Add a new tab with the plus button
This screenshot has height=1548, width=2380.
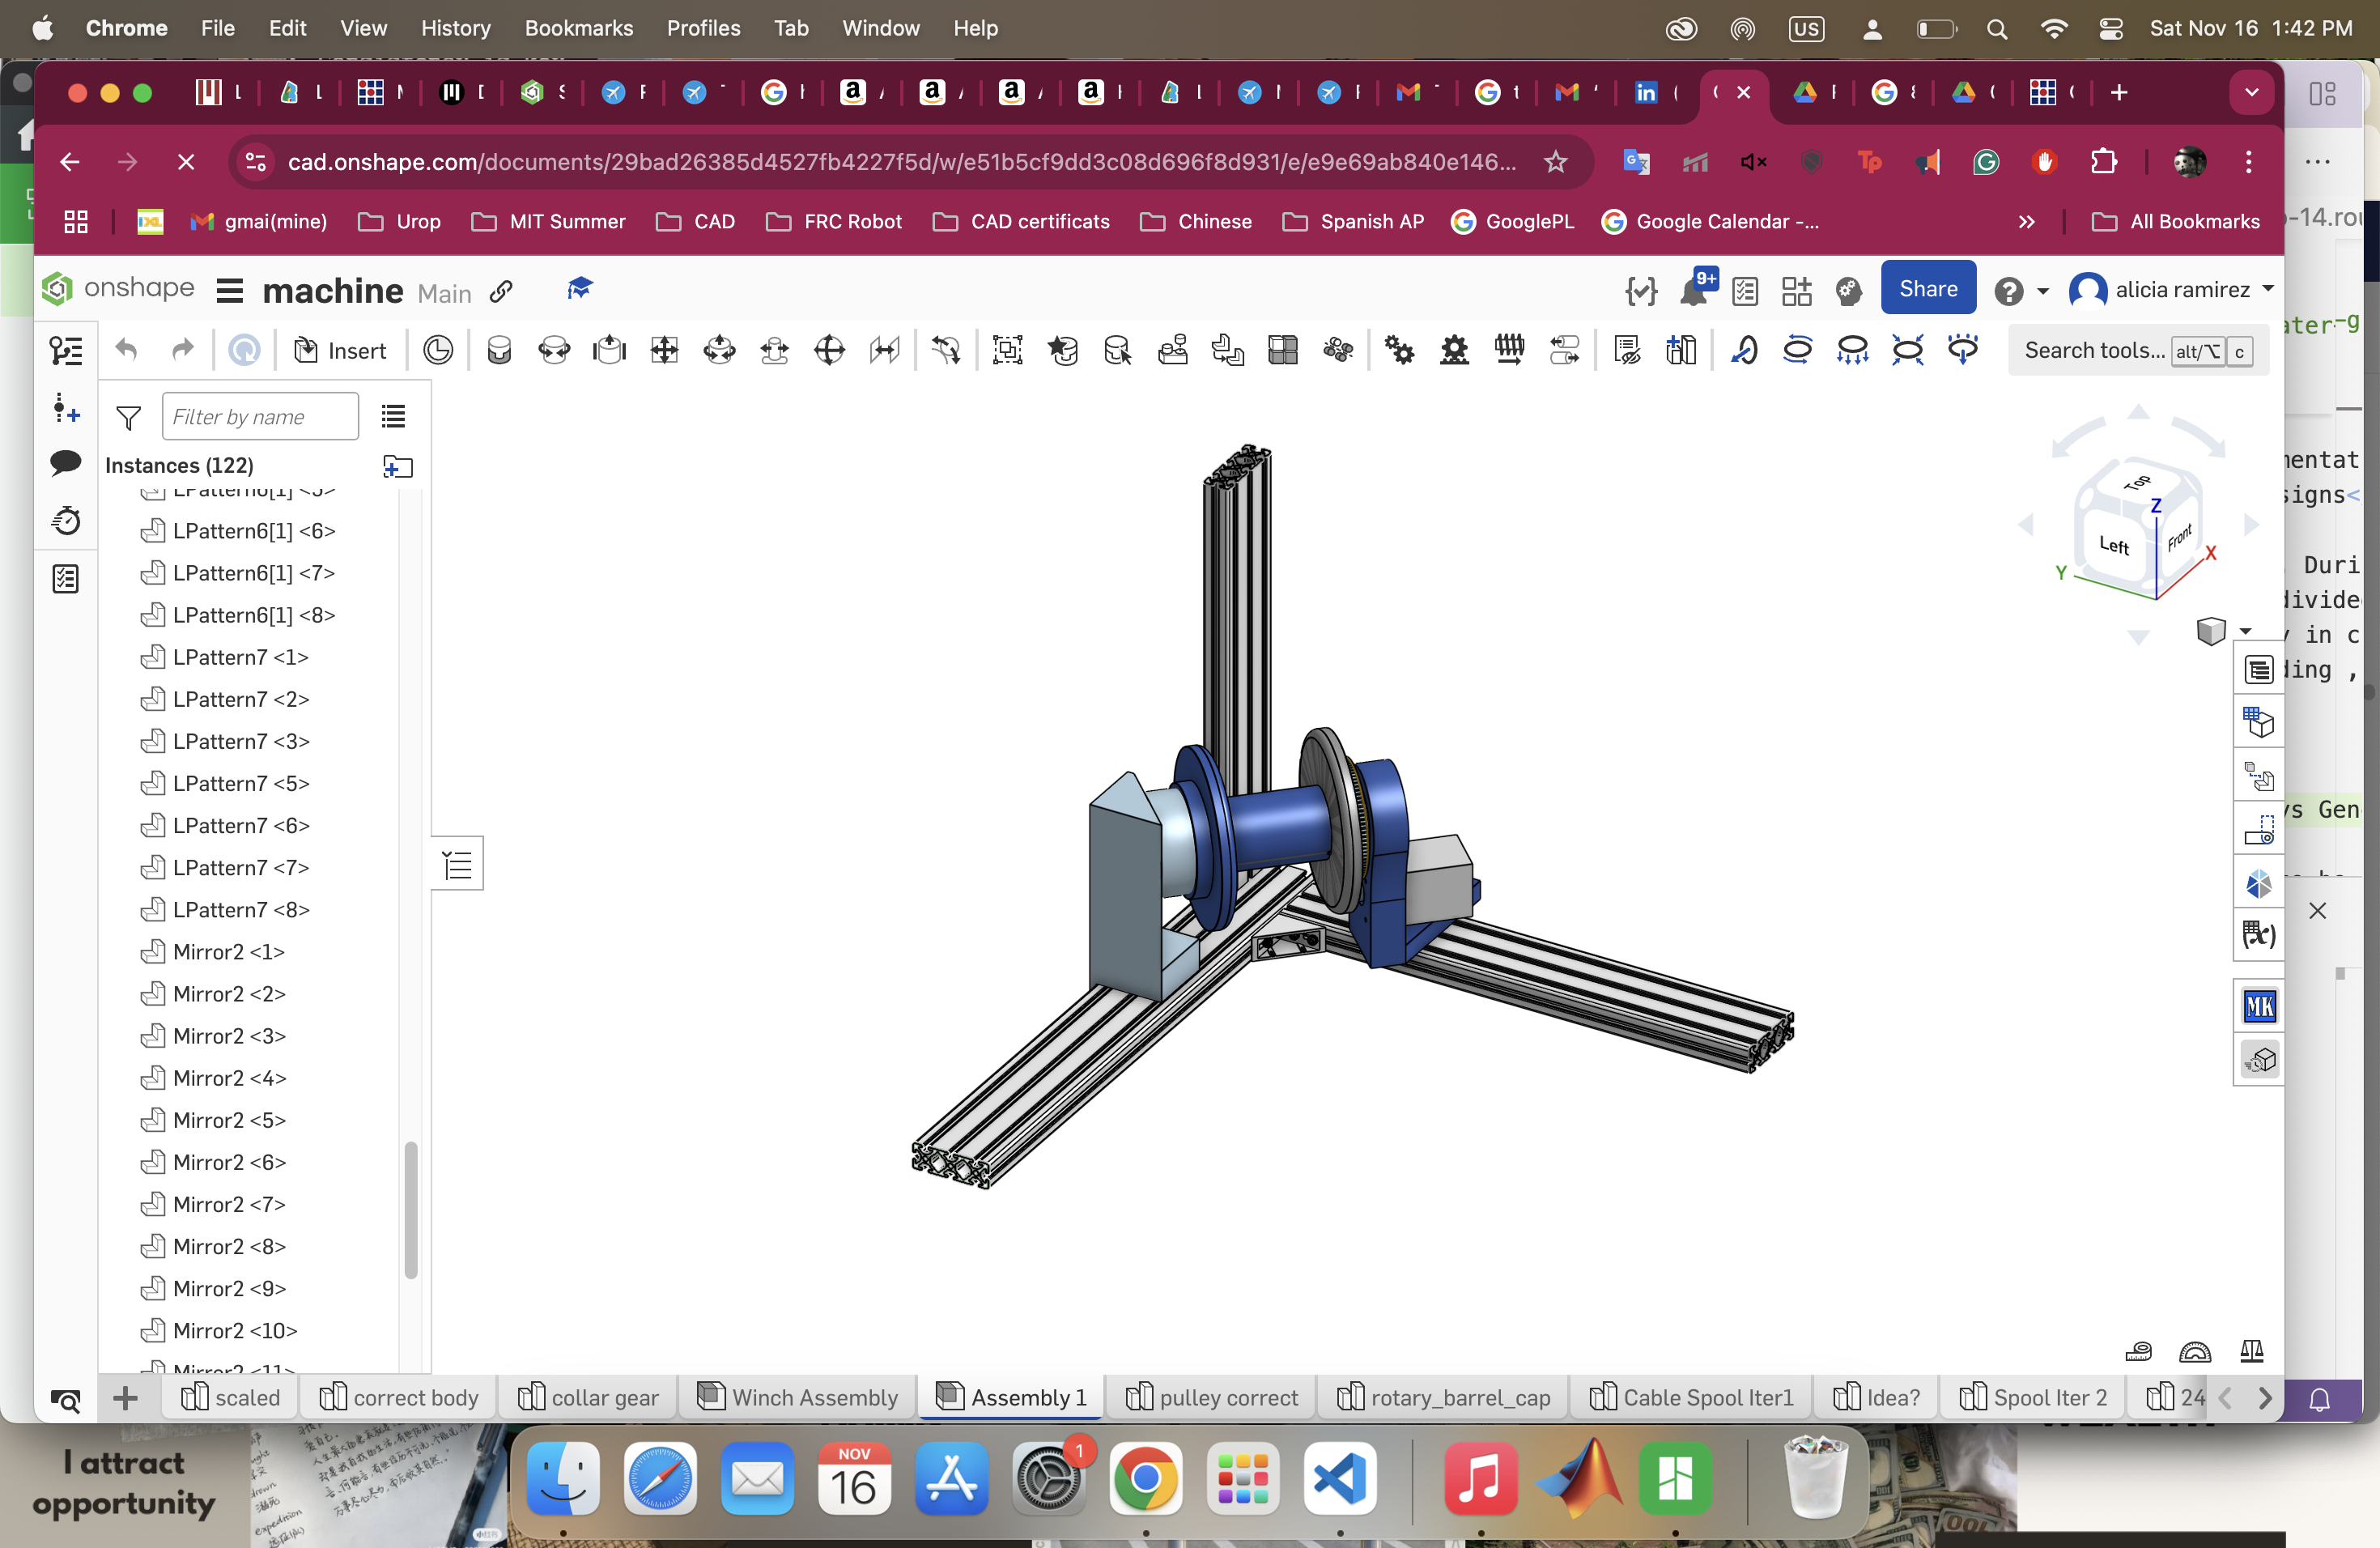(2118, 93)
